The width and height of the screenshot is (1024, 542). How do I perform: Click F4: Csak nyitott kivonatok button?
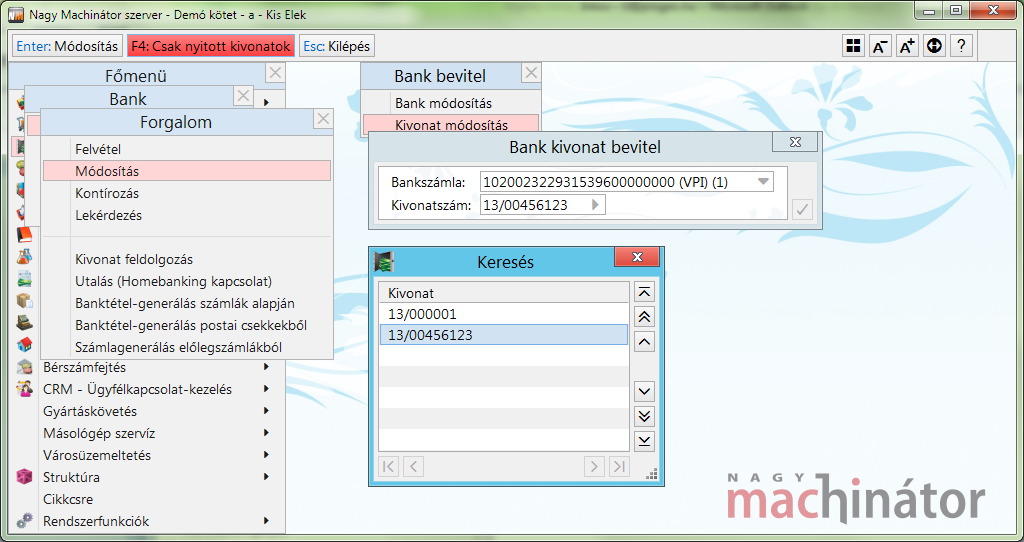211,46
